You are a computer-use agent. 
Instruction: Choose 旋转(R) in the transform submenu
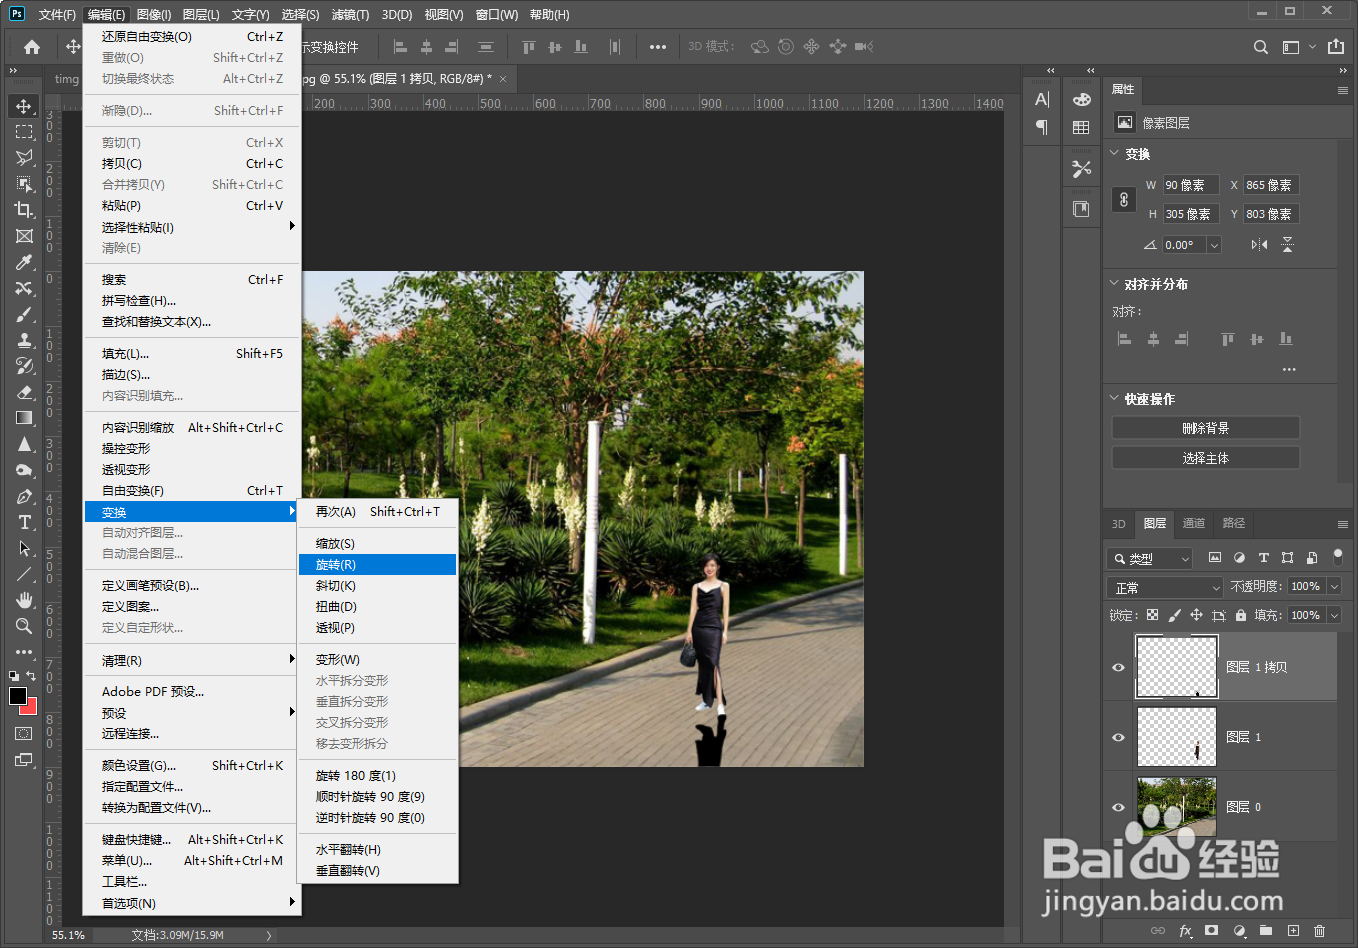click(377, 565)
